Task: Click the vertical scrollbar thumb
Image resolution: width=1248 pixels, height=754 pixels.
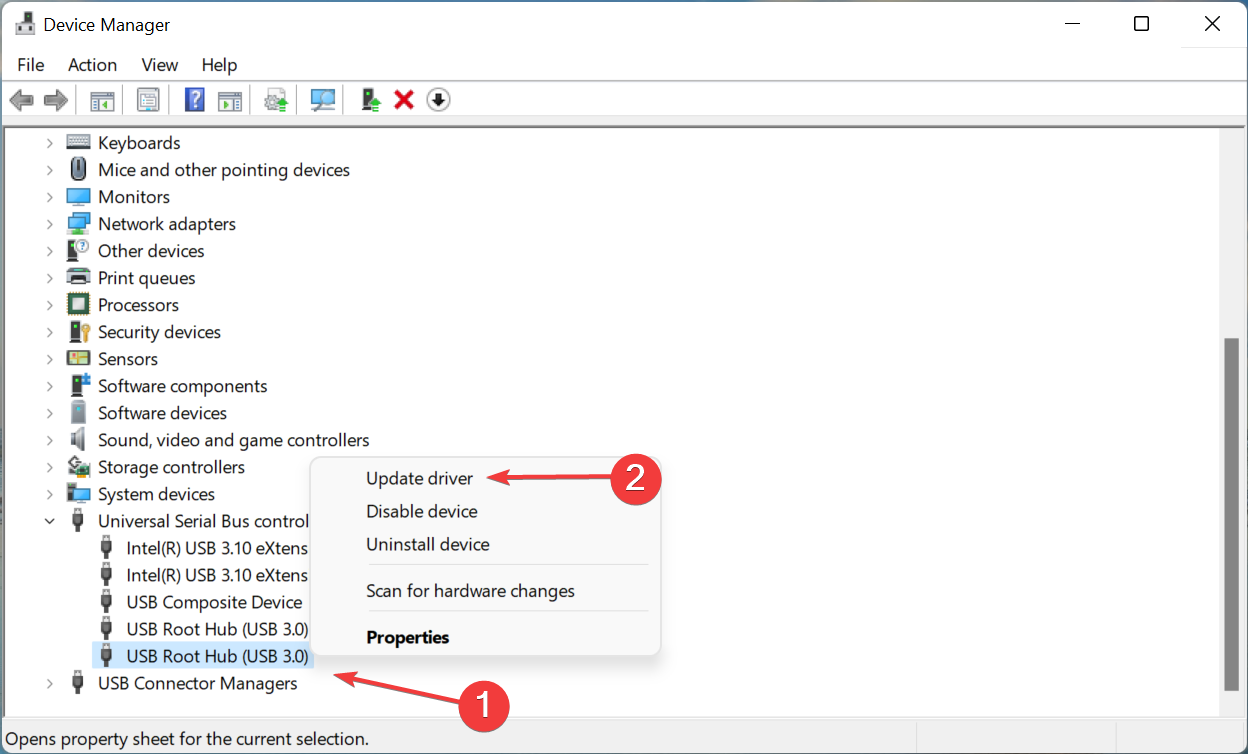Action: click(x=1232, y=513)
